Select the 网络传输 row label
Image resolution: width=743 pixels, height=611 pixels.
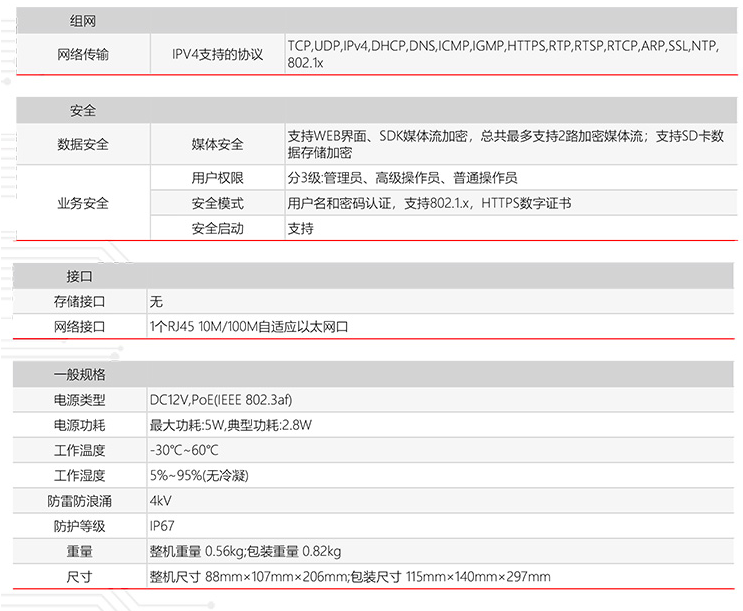[x=84, y=54]
